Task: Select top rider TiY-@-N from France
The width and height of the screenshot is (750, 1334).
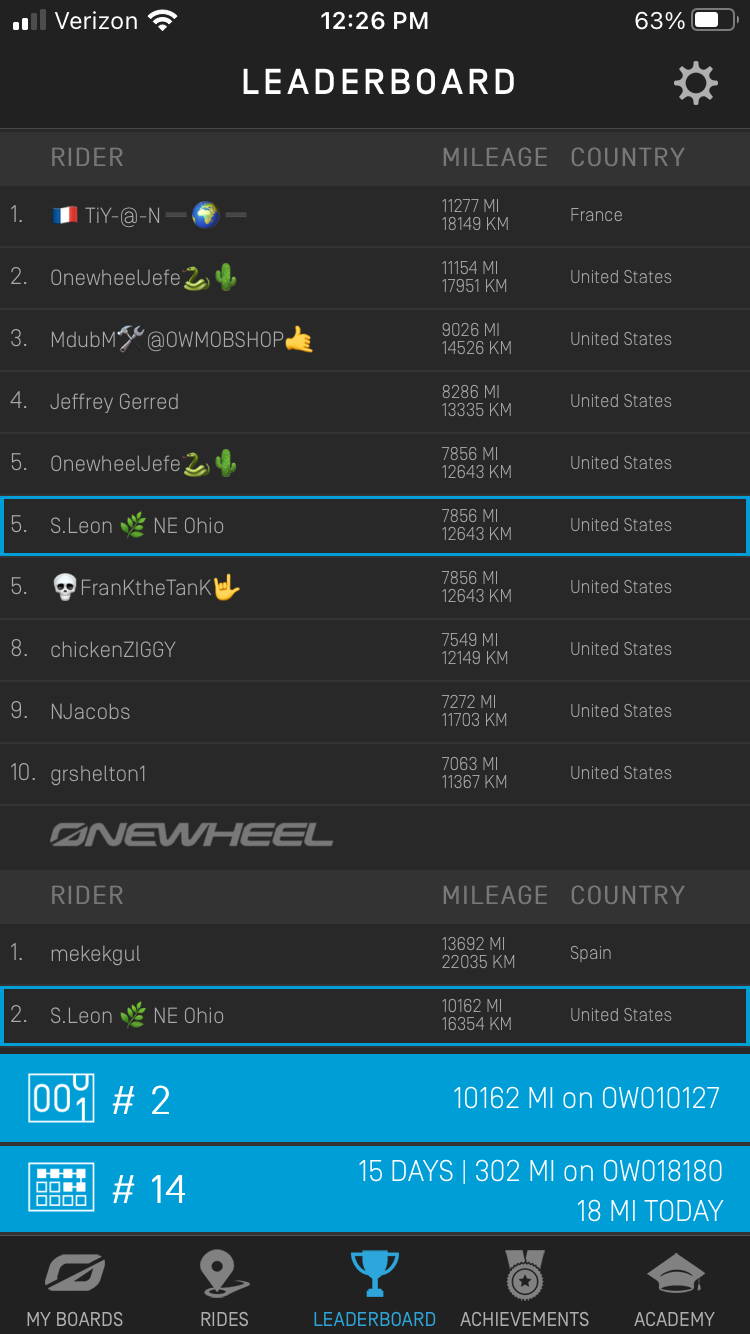Action: click(x=375, y=215)
